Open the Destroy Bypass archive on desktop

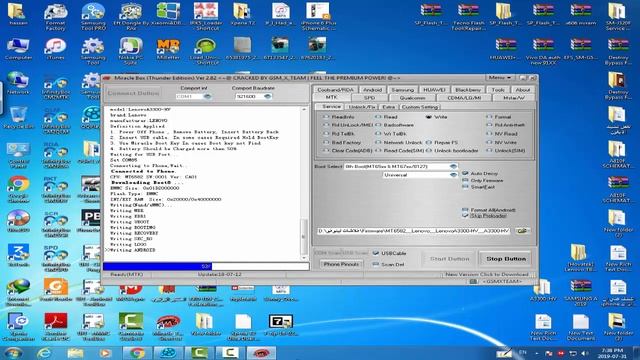coord(618,51)
